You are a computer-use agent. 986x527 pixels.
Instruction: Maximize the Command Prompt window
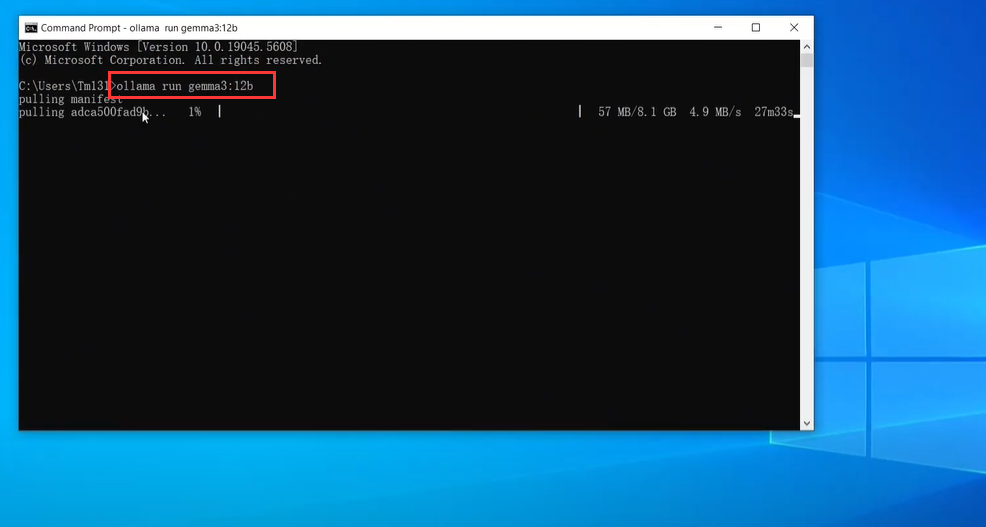tap(756, 28)
